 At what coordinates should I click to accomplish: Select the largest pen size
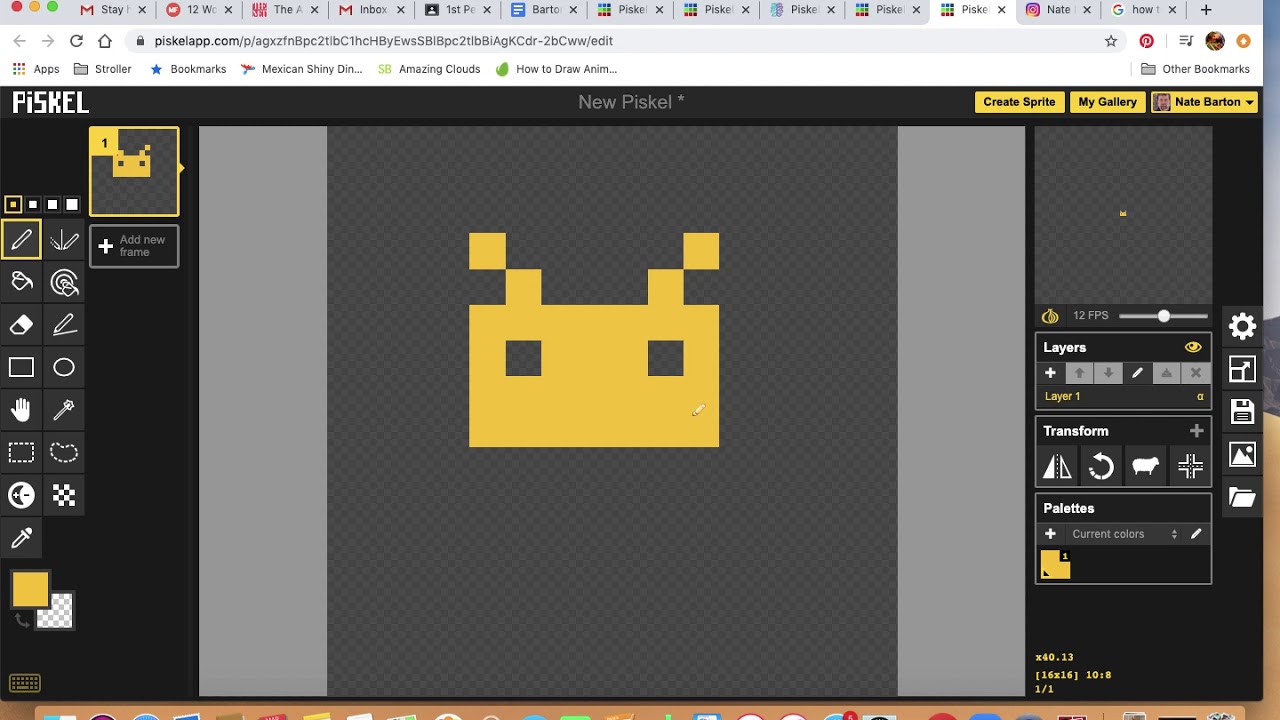point(72,204)
